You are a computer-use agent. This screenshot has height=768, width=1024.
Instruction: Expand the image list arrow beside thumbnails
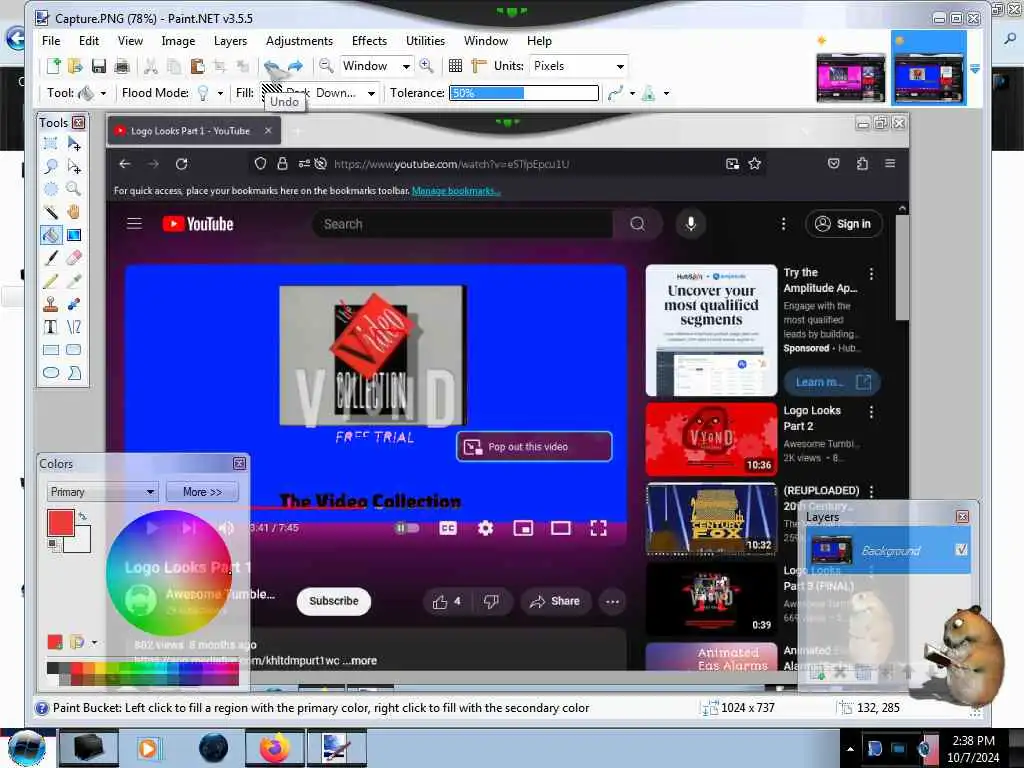pos(975,69)
